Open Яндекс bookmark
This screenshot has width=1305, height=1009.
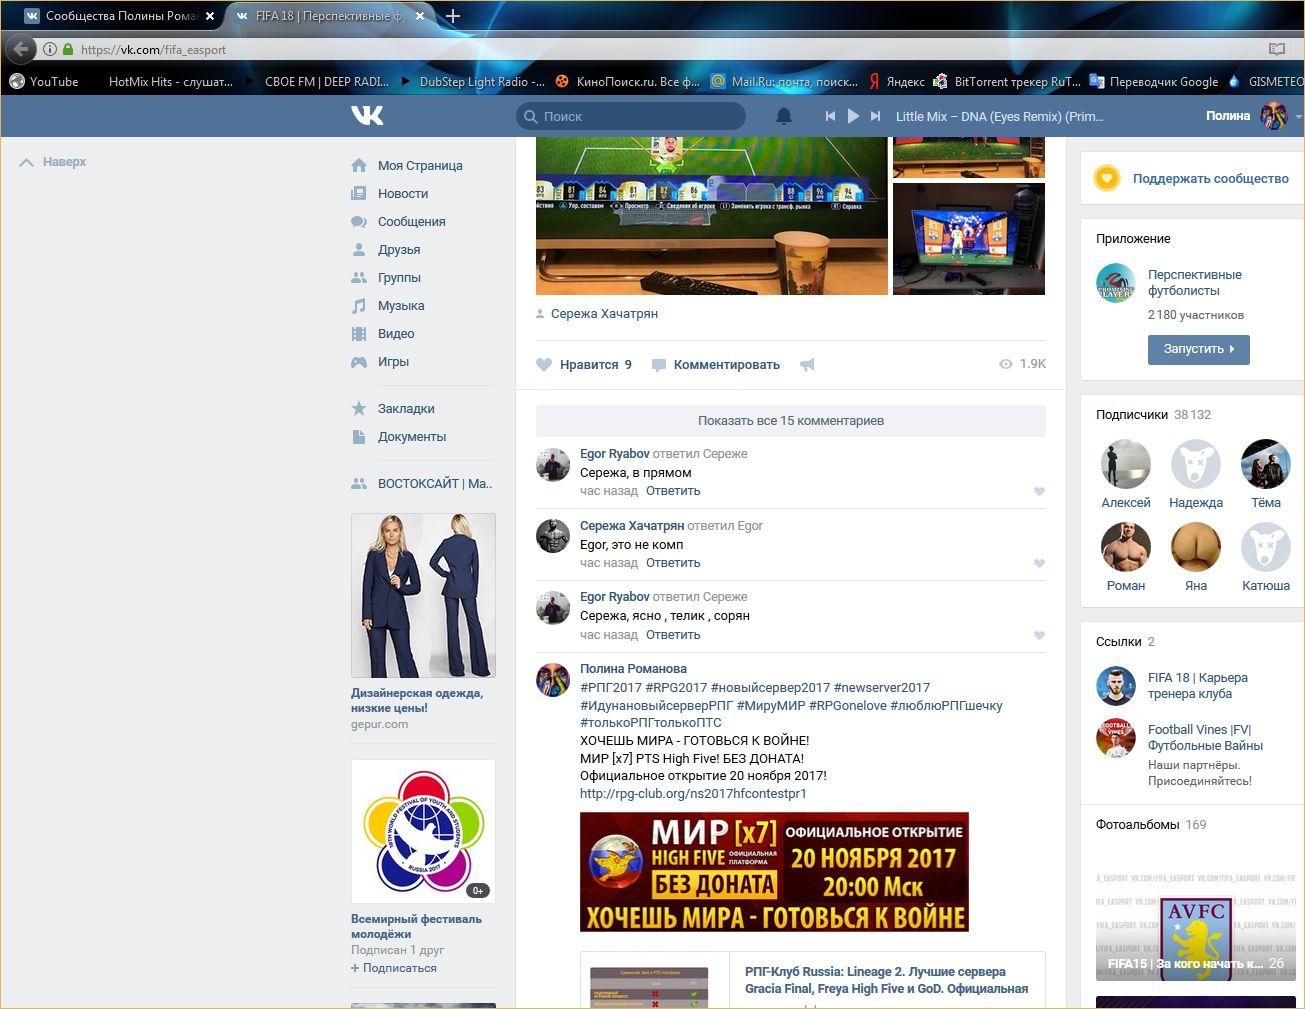pos(897,82)
